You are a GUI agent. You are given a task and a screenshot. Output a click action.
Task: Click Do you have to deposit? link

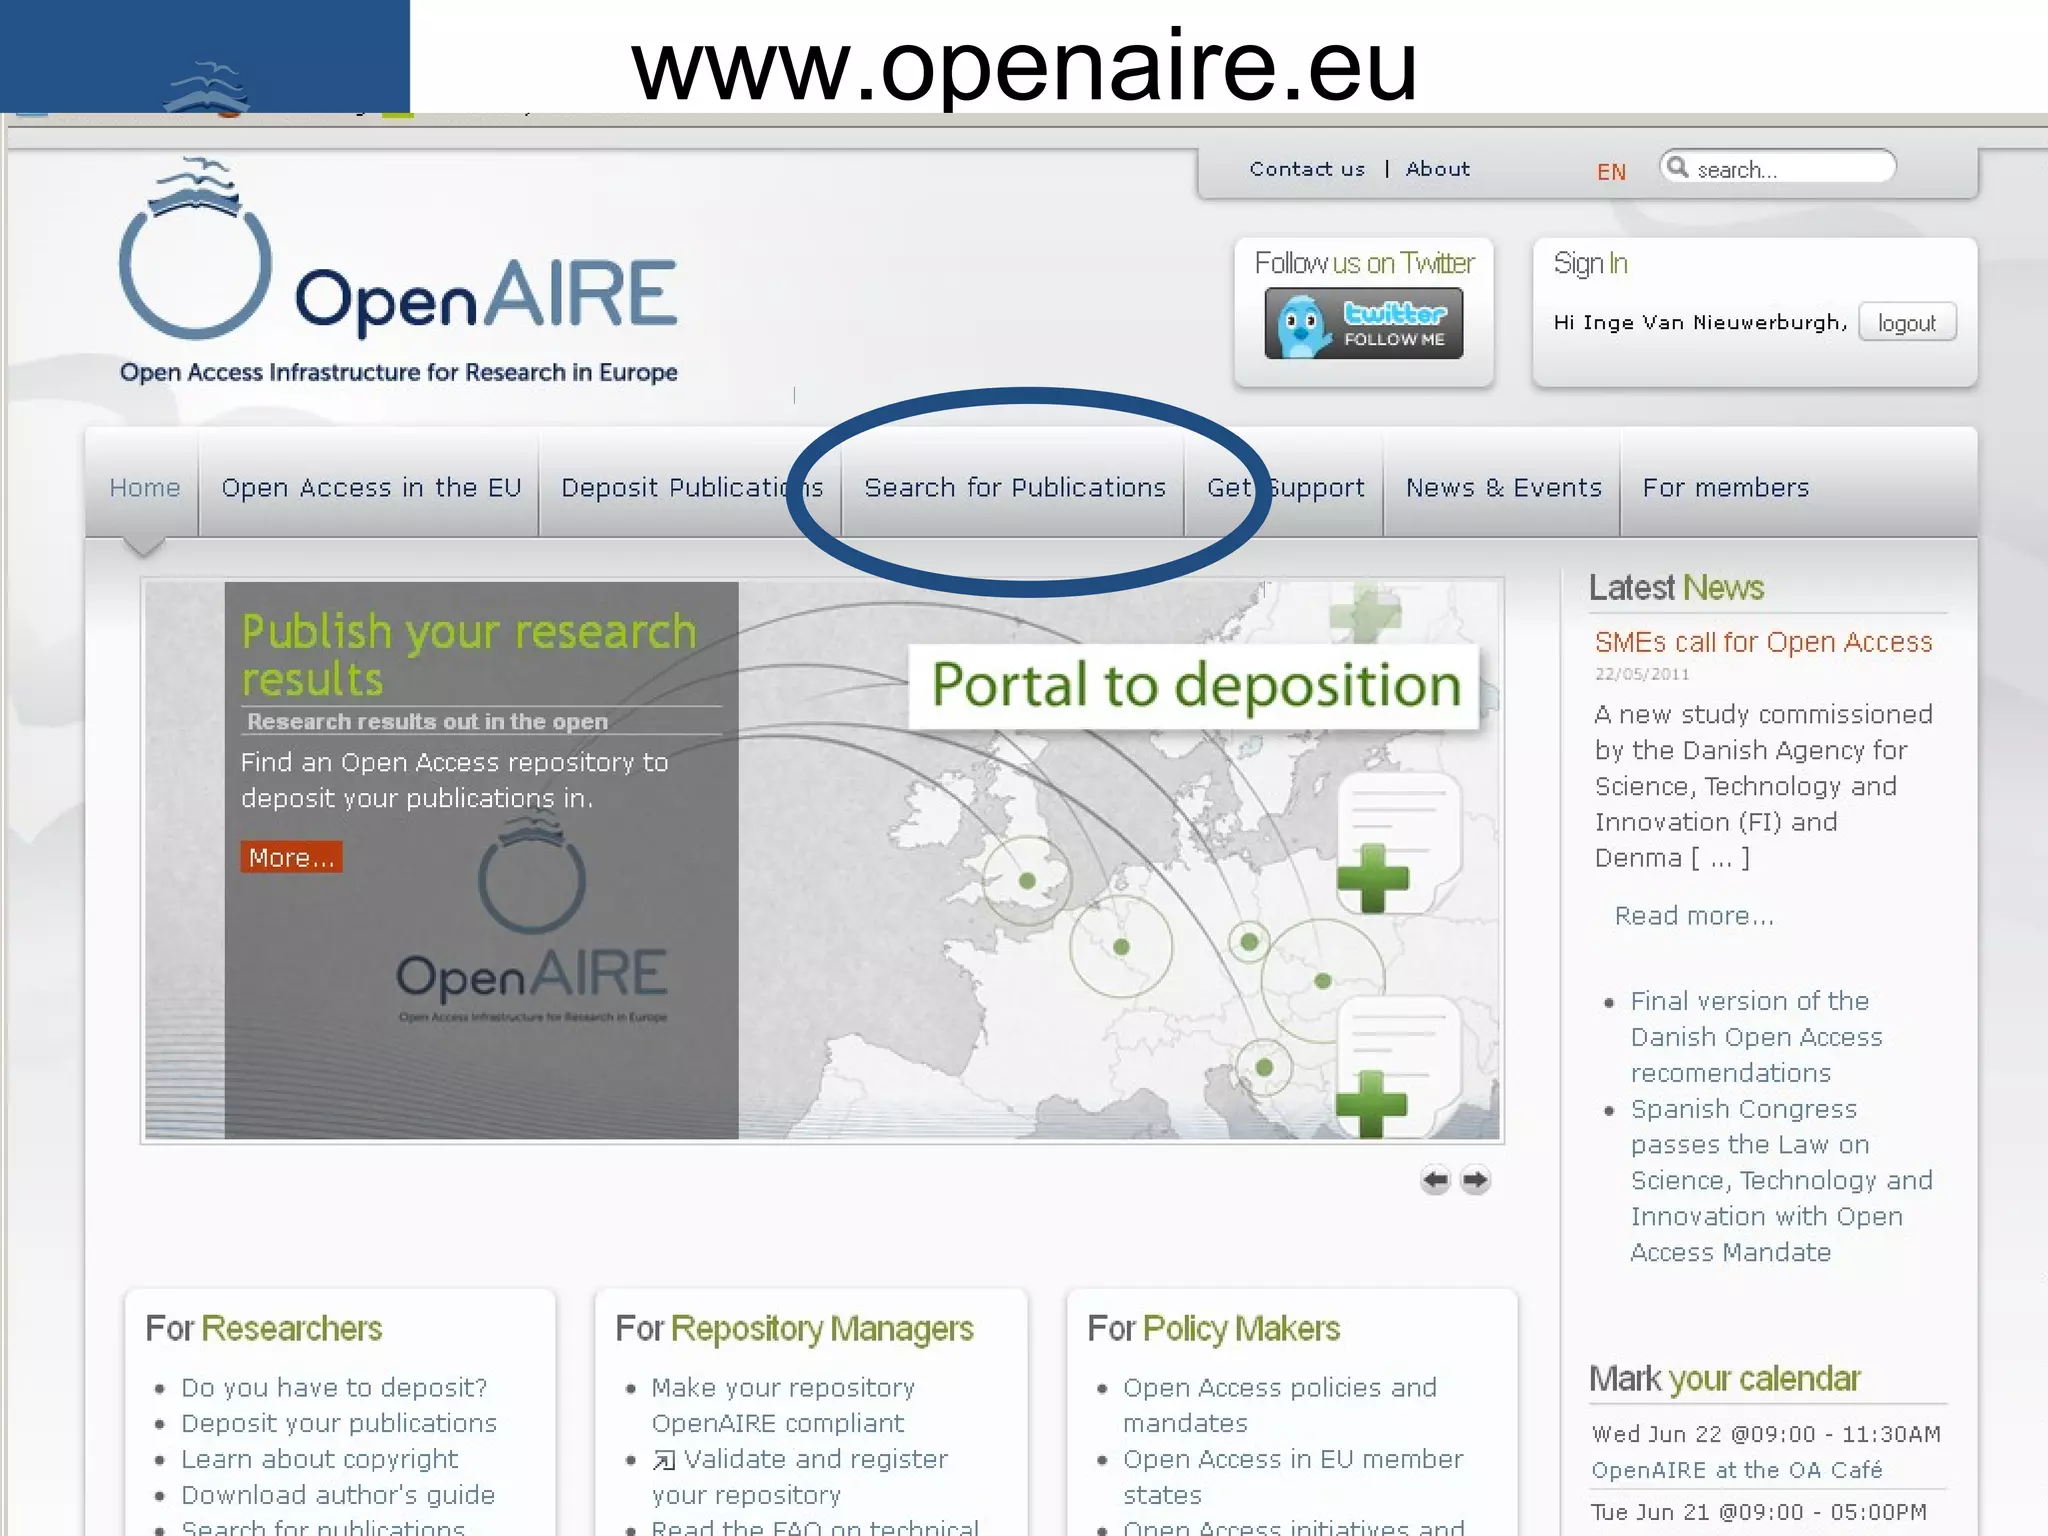coord(334,1388)
